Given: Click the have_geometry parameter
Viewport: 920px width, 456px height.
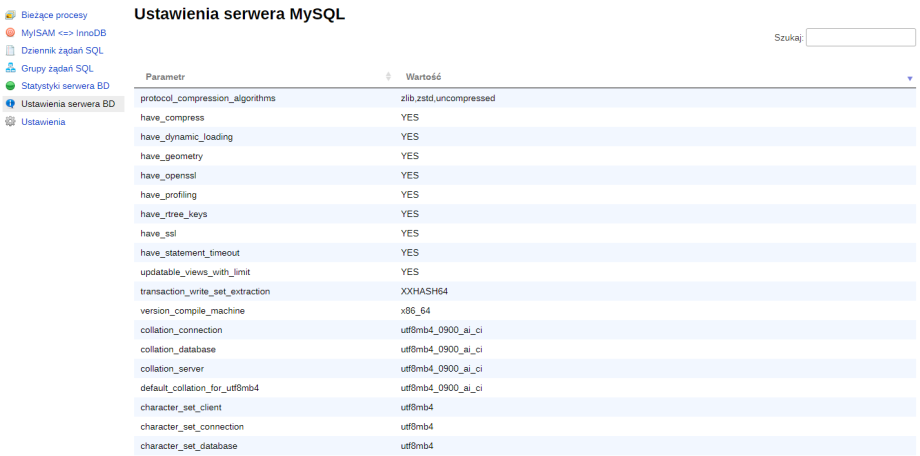Looking at the screenshot, I should tap(171, 156).
